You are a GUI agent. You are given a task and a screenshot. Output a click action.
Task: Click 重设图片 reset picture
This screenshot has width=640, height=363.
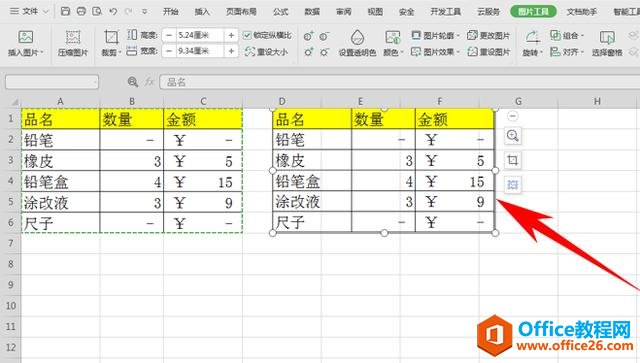[x=489, y=52]
